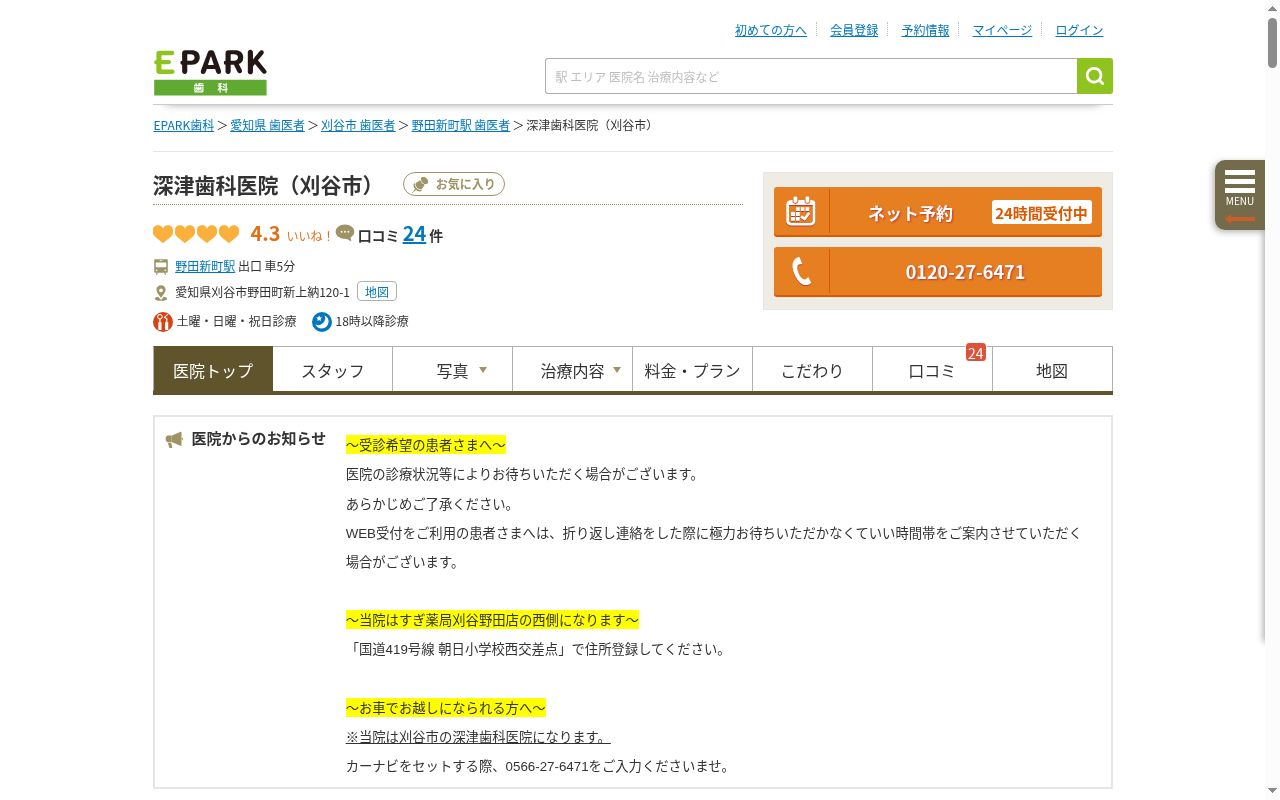The image size is (1280, 800).
Task: Click the 18時以降診療 moon icon
Action: [321, 321]
